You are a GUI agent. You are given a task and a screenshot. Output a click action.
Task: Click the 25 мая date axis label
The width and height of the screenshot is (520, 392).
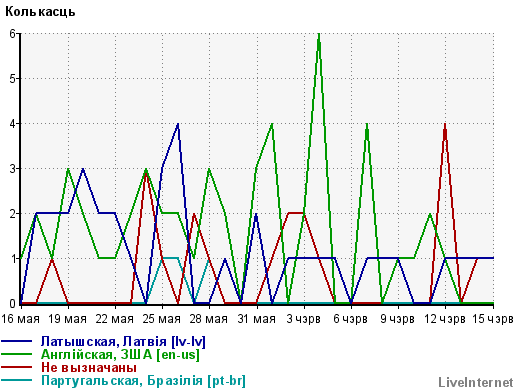pyautogui.click(x=162, y=319)
